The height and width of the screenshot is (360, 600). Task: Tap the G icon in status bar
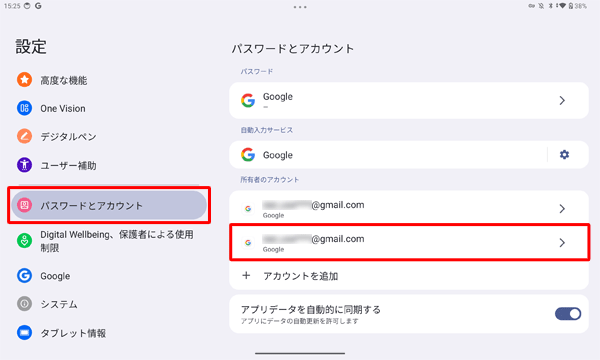(38, 6)
